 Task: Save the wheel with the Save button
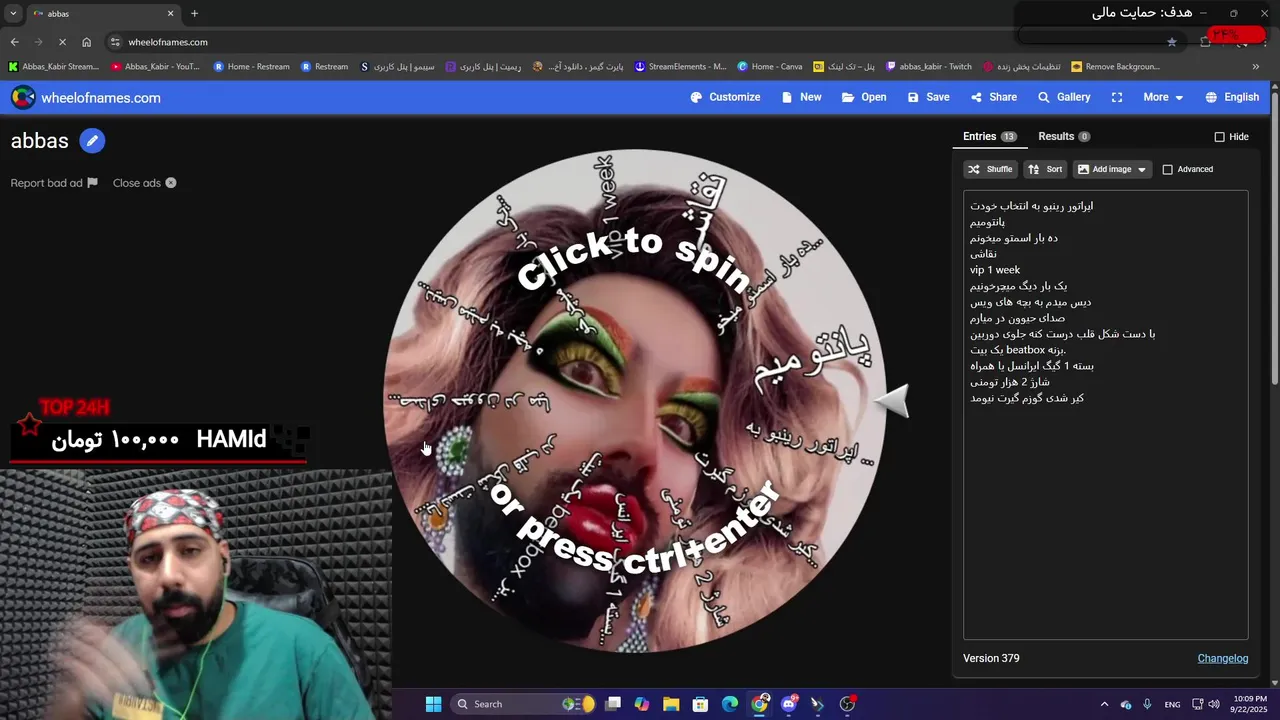tap(928, 97)
